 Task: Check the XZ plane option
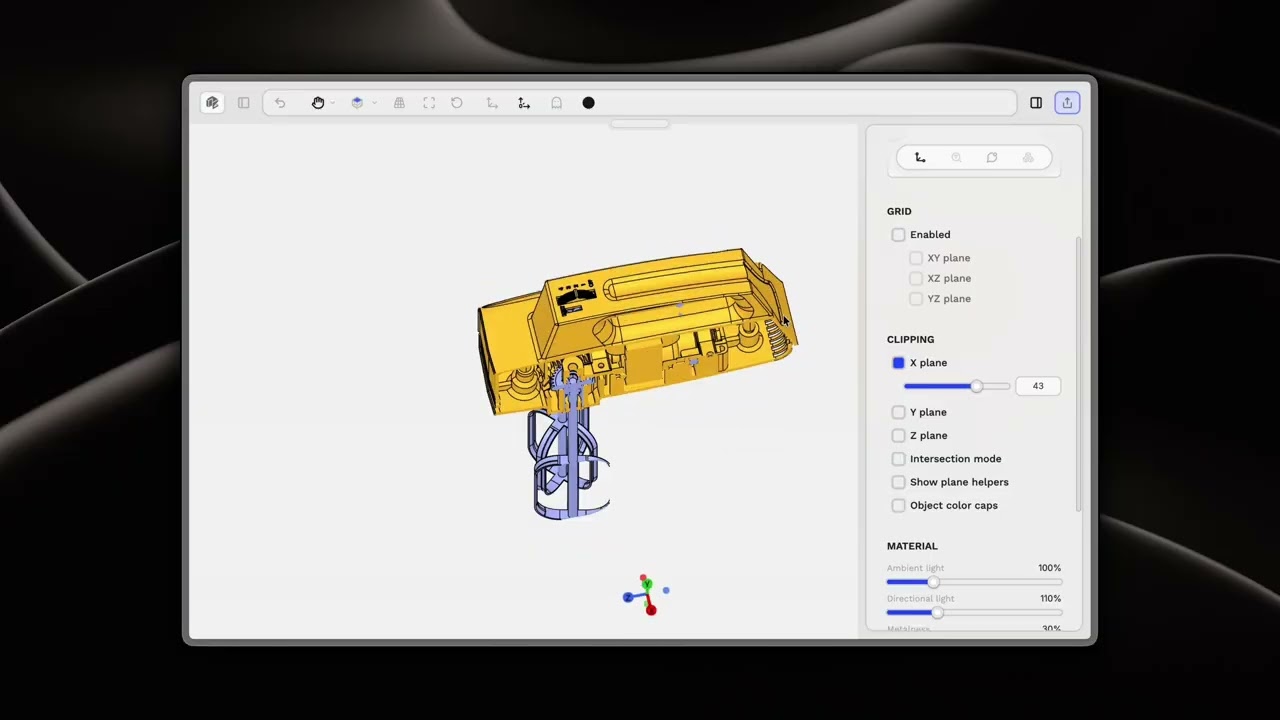pyautogui.click(x=916, y=278)
